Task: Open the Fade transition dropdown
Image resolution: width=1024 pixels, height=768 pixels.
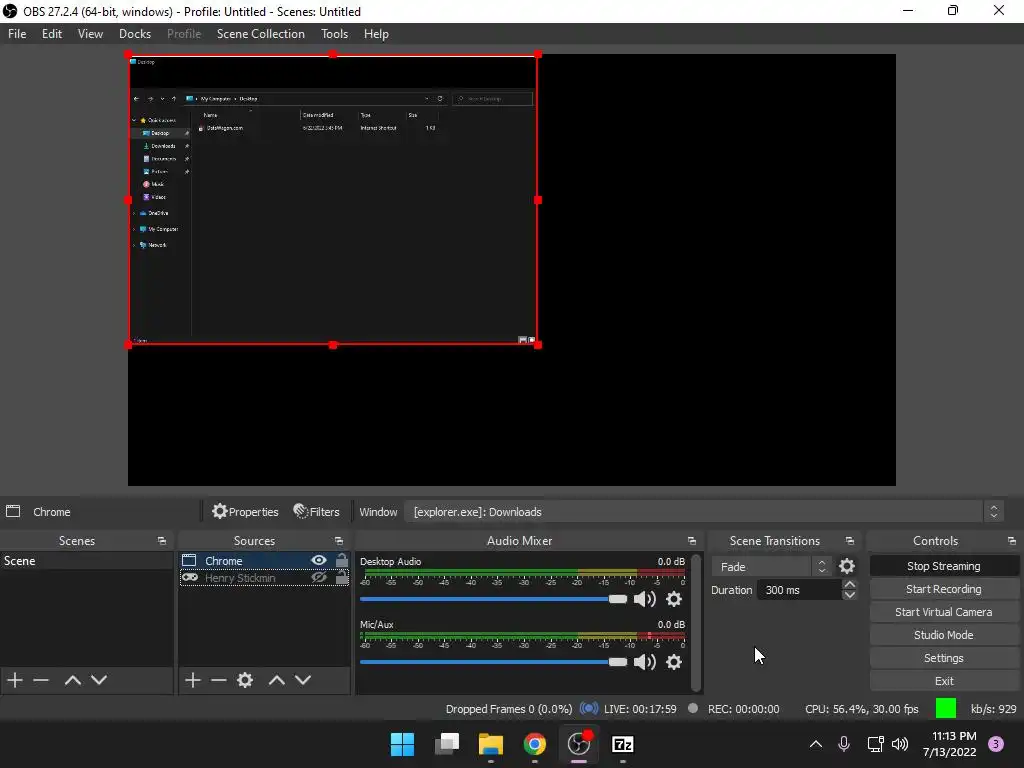Action: pyautogui.click(x=771, y=567)
